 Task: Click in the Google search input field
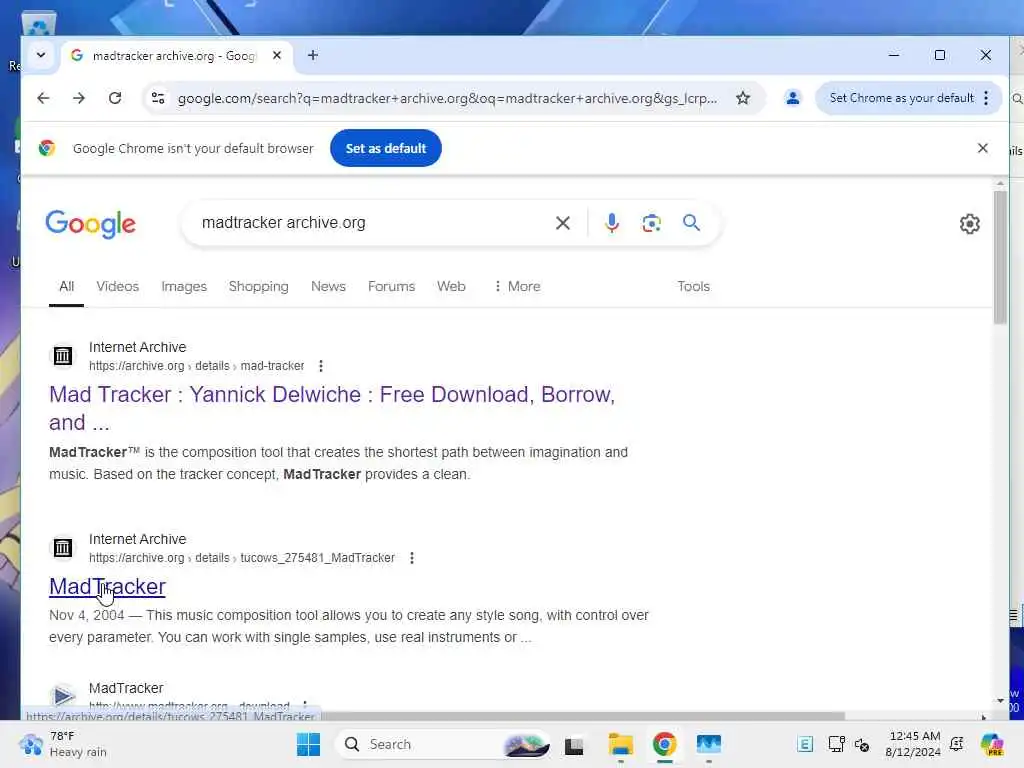coord(372,223)
